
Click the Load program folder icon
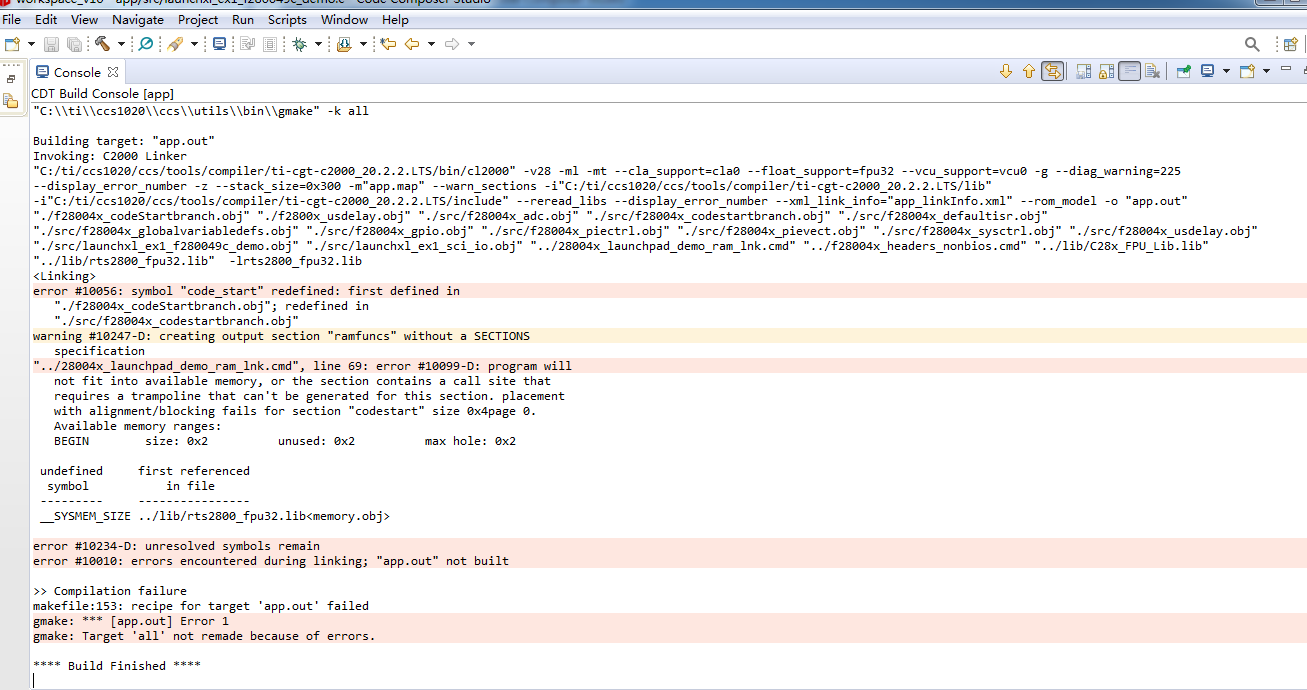coord(344,44)
